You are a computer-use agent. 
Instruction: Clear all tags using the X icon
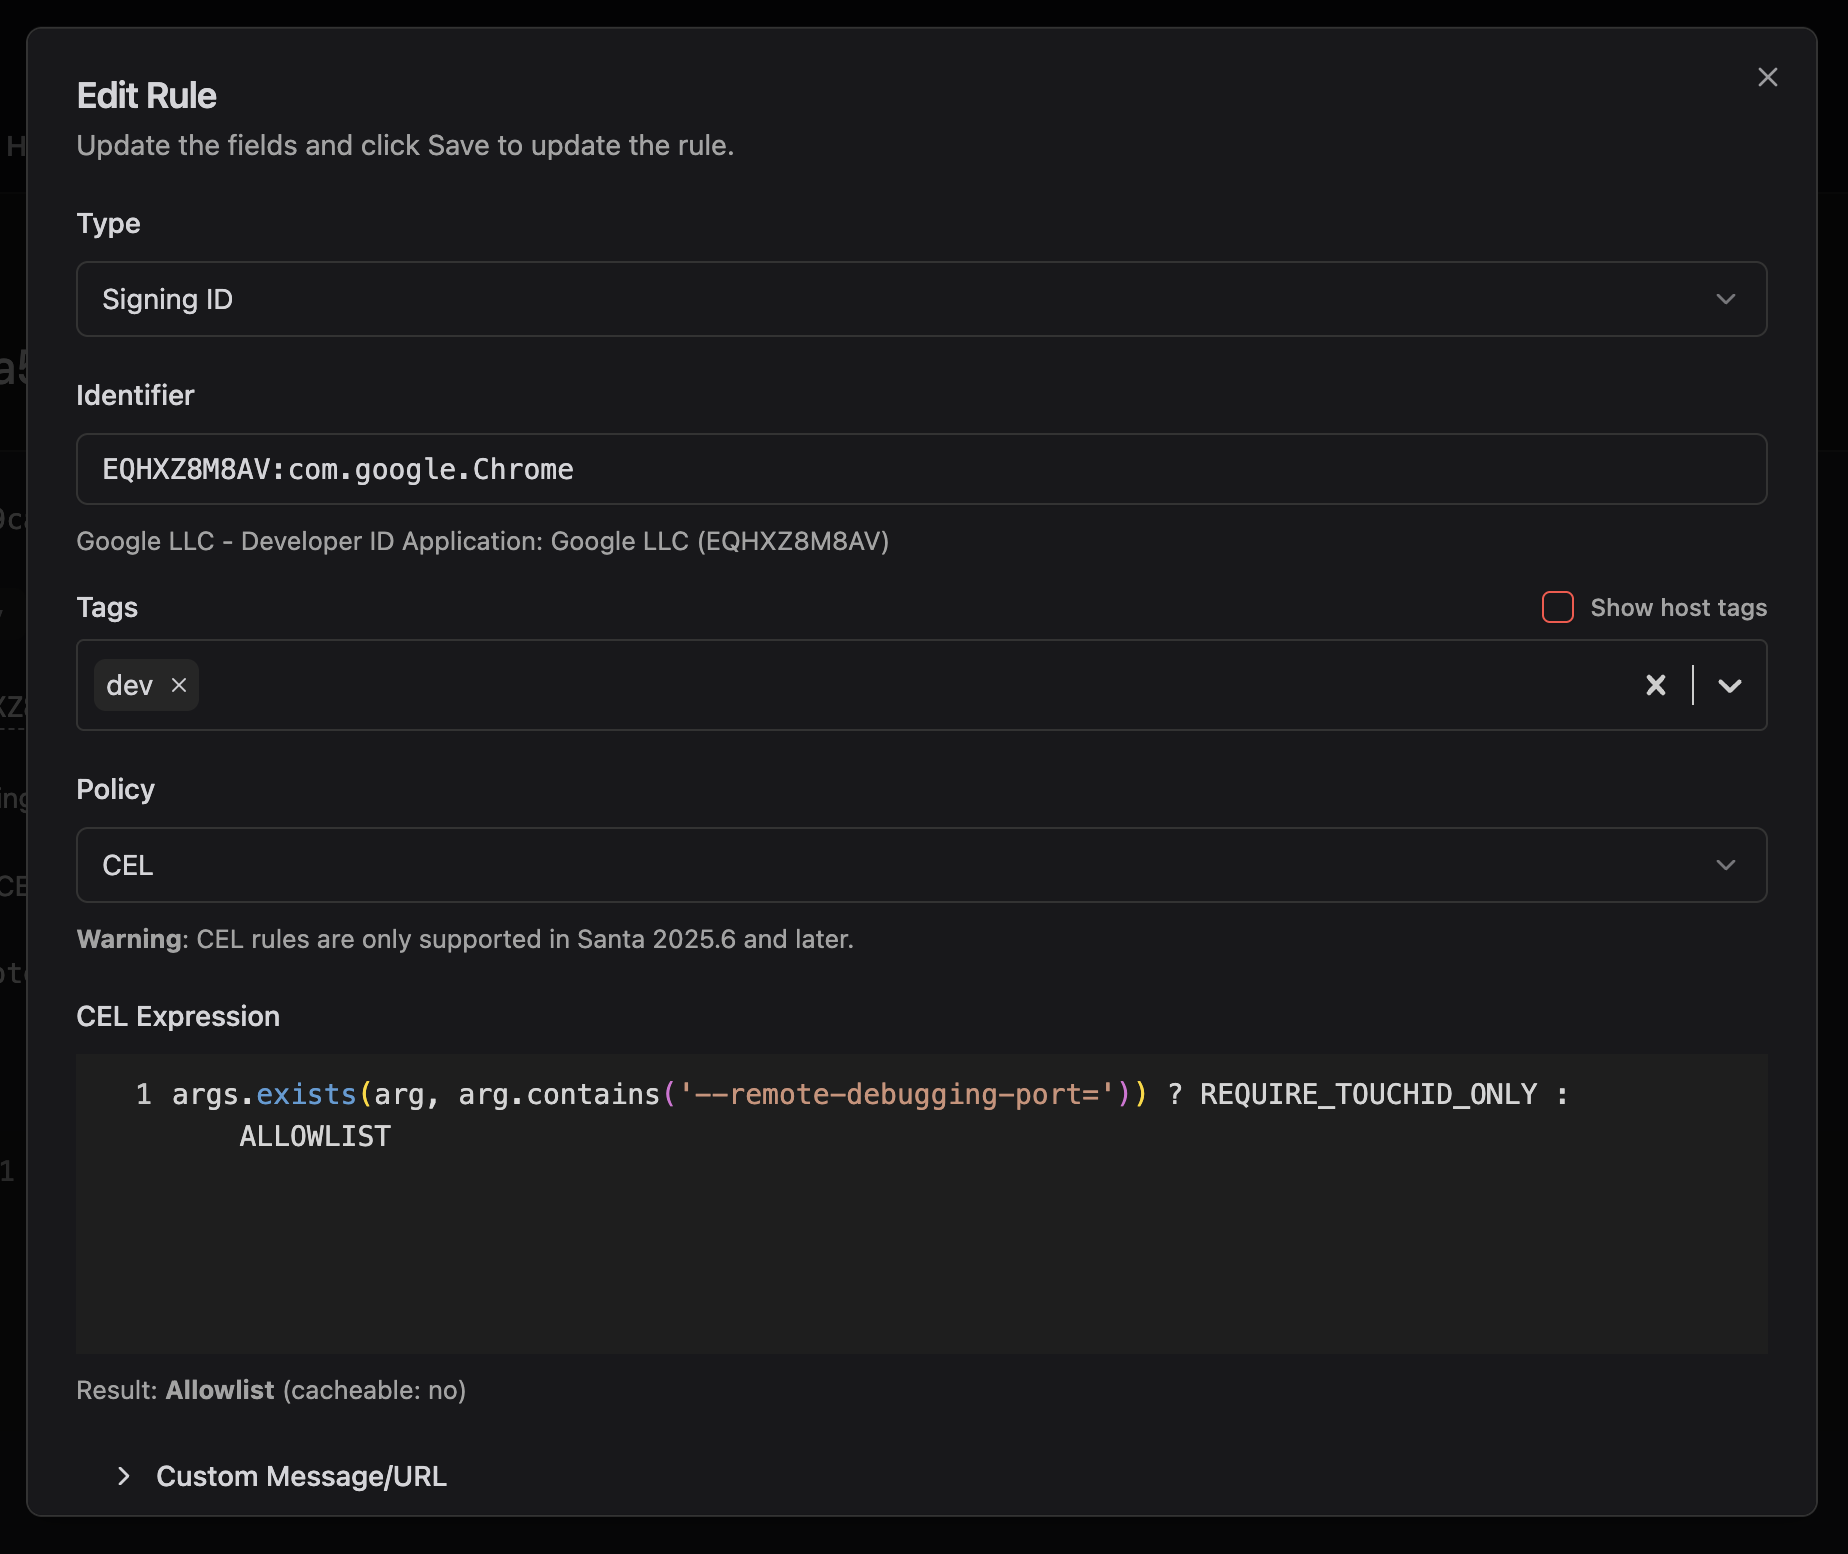click(1655, 685)
